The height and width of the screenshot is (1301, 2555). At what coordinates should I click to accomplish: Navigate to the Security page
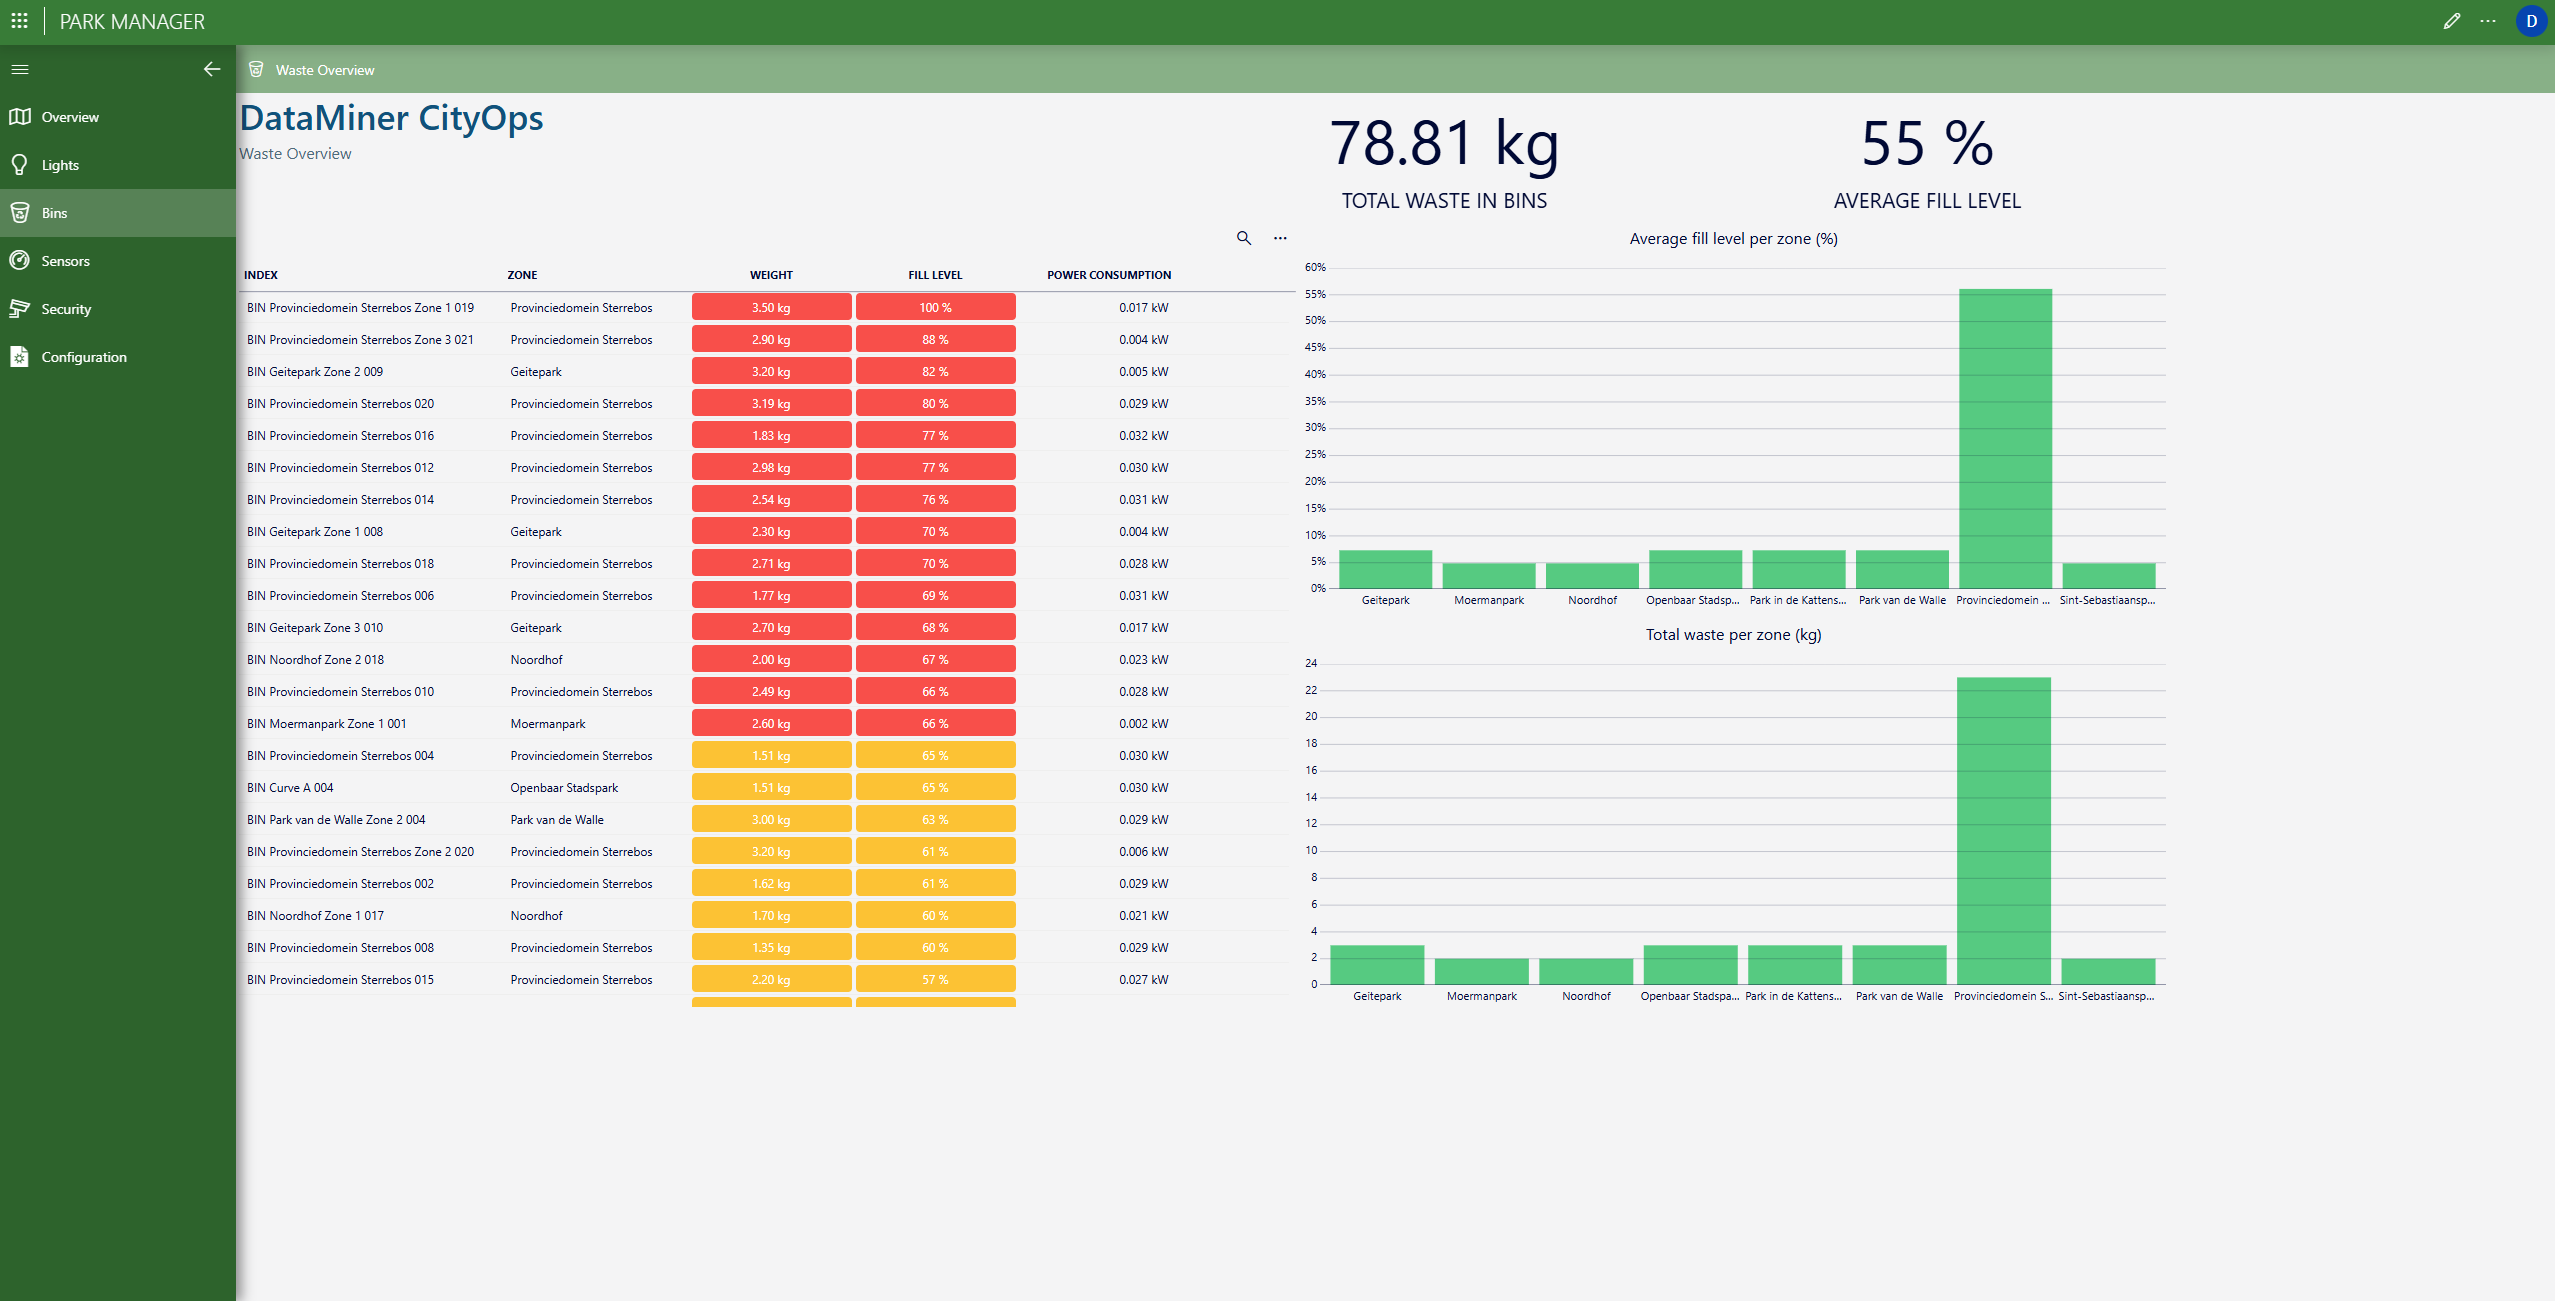66,309
